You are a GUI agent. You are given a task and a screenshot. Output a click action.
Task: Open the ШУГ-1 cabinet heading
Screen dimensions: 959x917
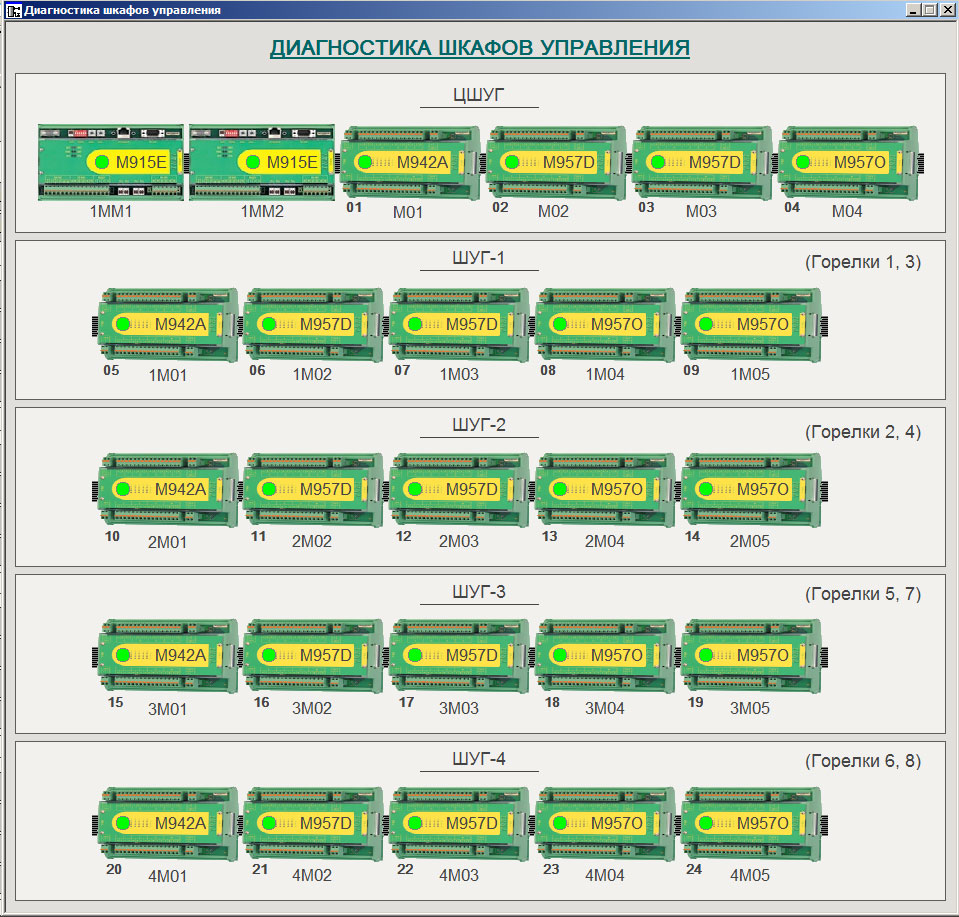479,259
